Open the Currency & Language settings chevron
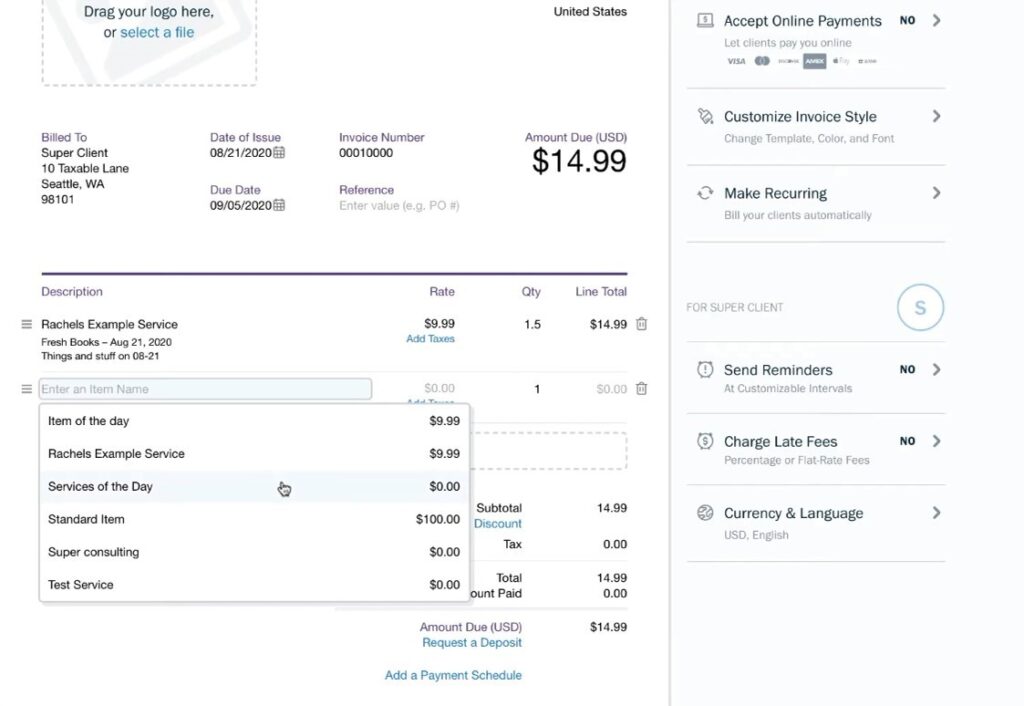Image resolution: width=1024 pixels, height=706 pixels. point(935,513)
